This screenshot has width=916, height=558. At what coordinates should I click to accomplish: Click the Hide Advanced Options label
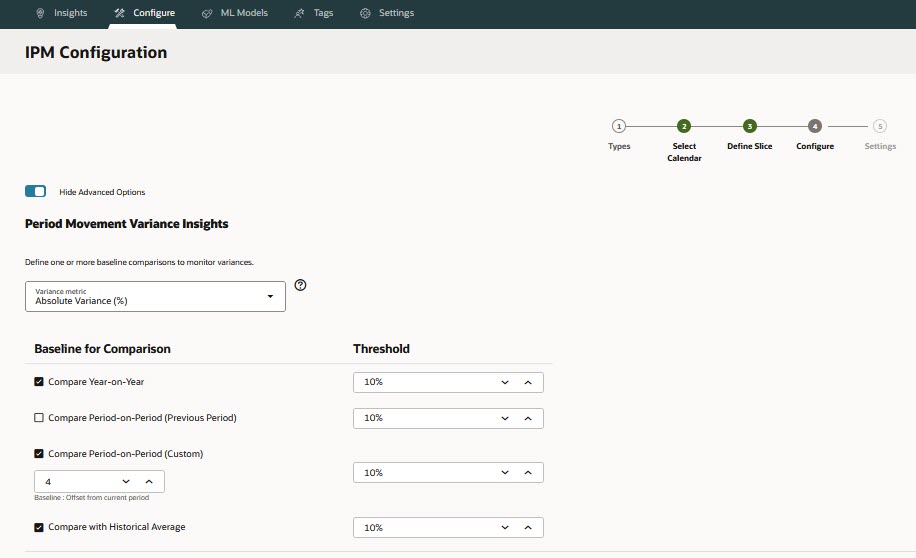tap(102, 192)
